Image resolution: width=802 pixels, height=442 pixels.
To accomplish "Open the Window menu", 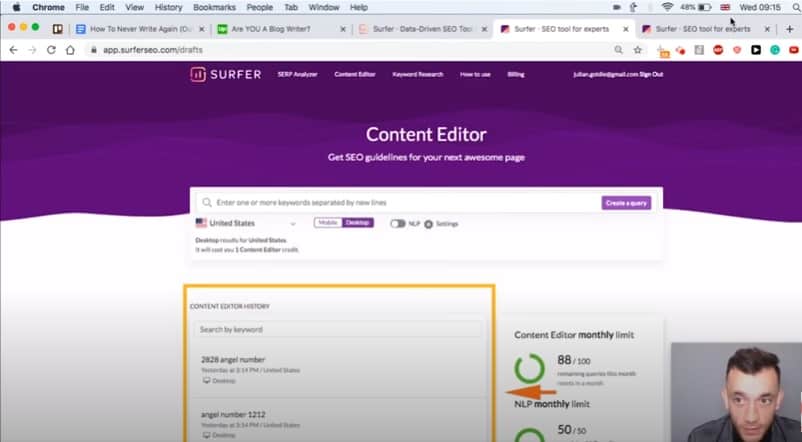I will point(324,7).
